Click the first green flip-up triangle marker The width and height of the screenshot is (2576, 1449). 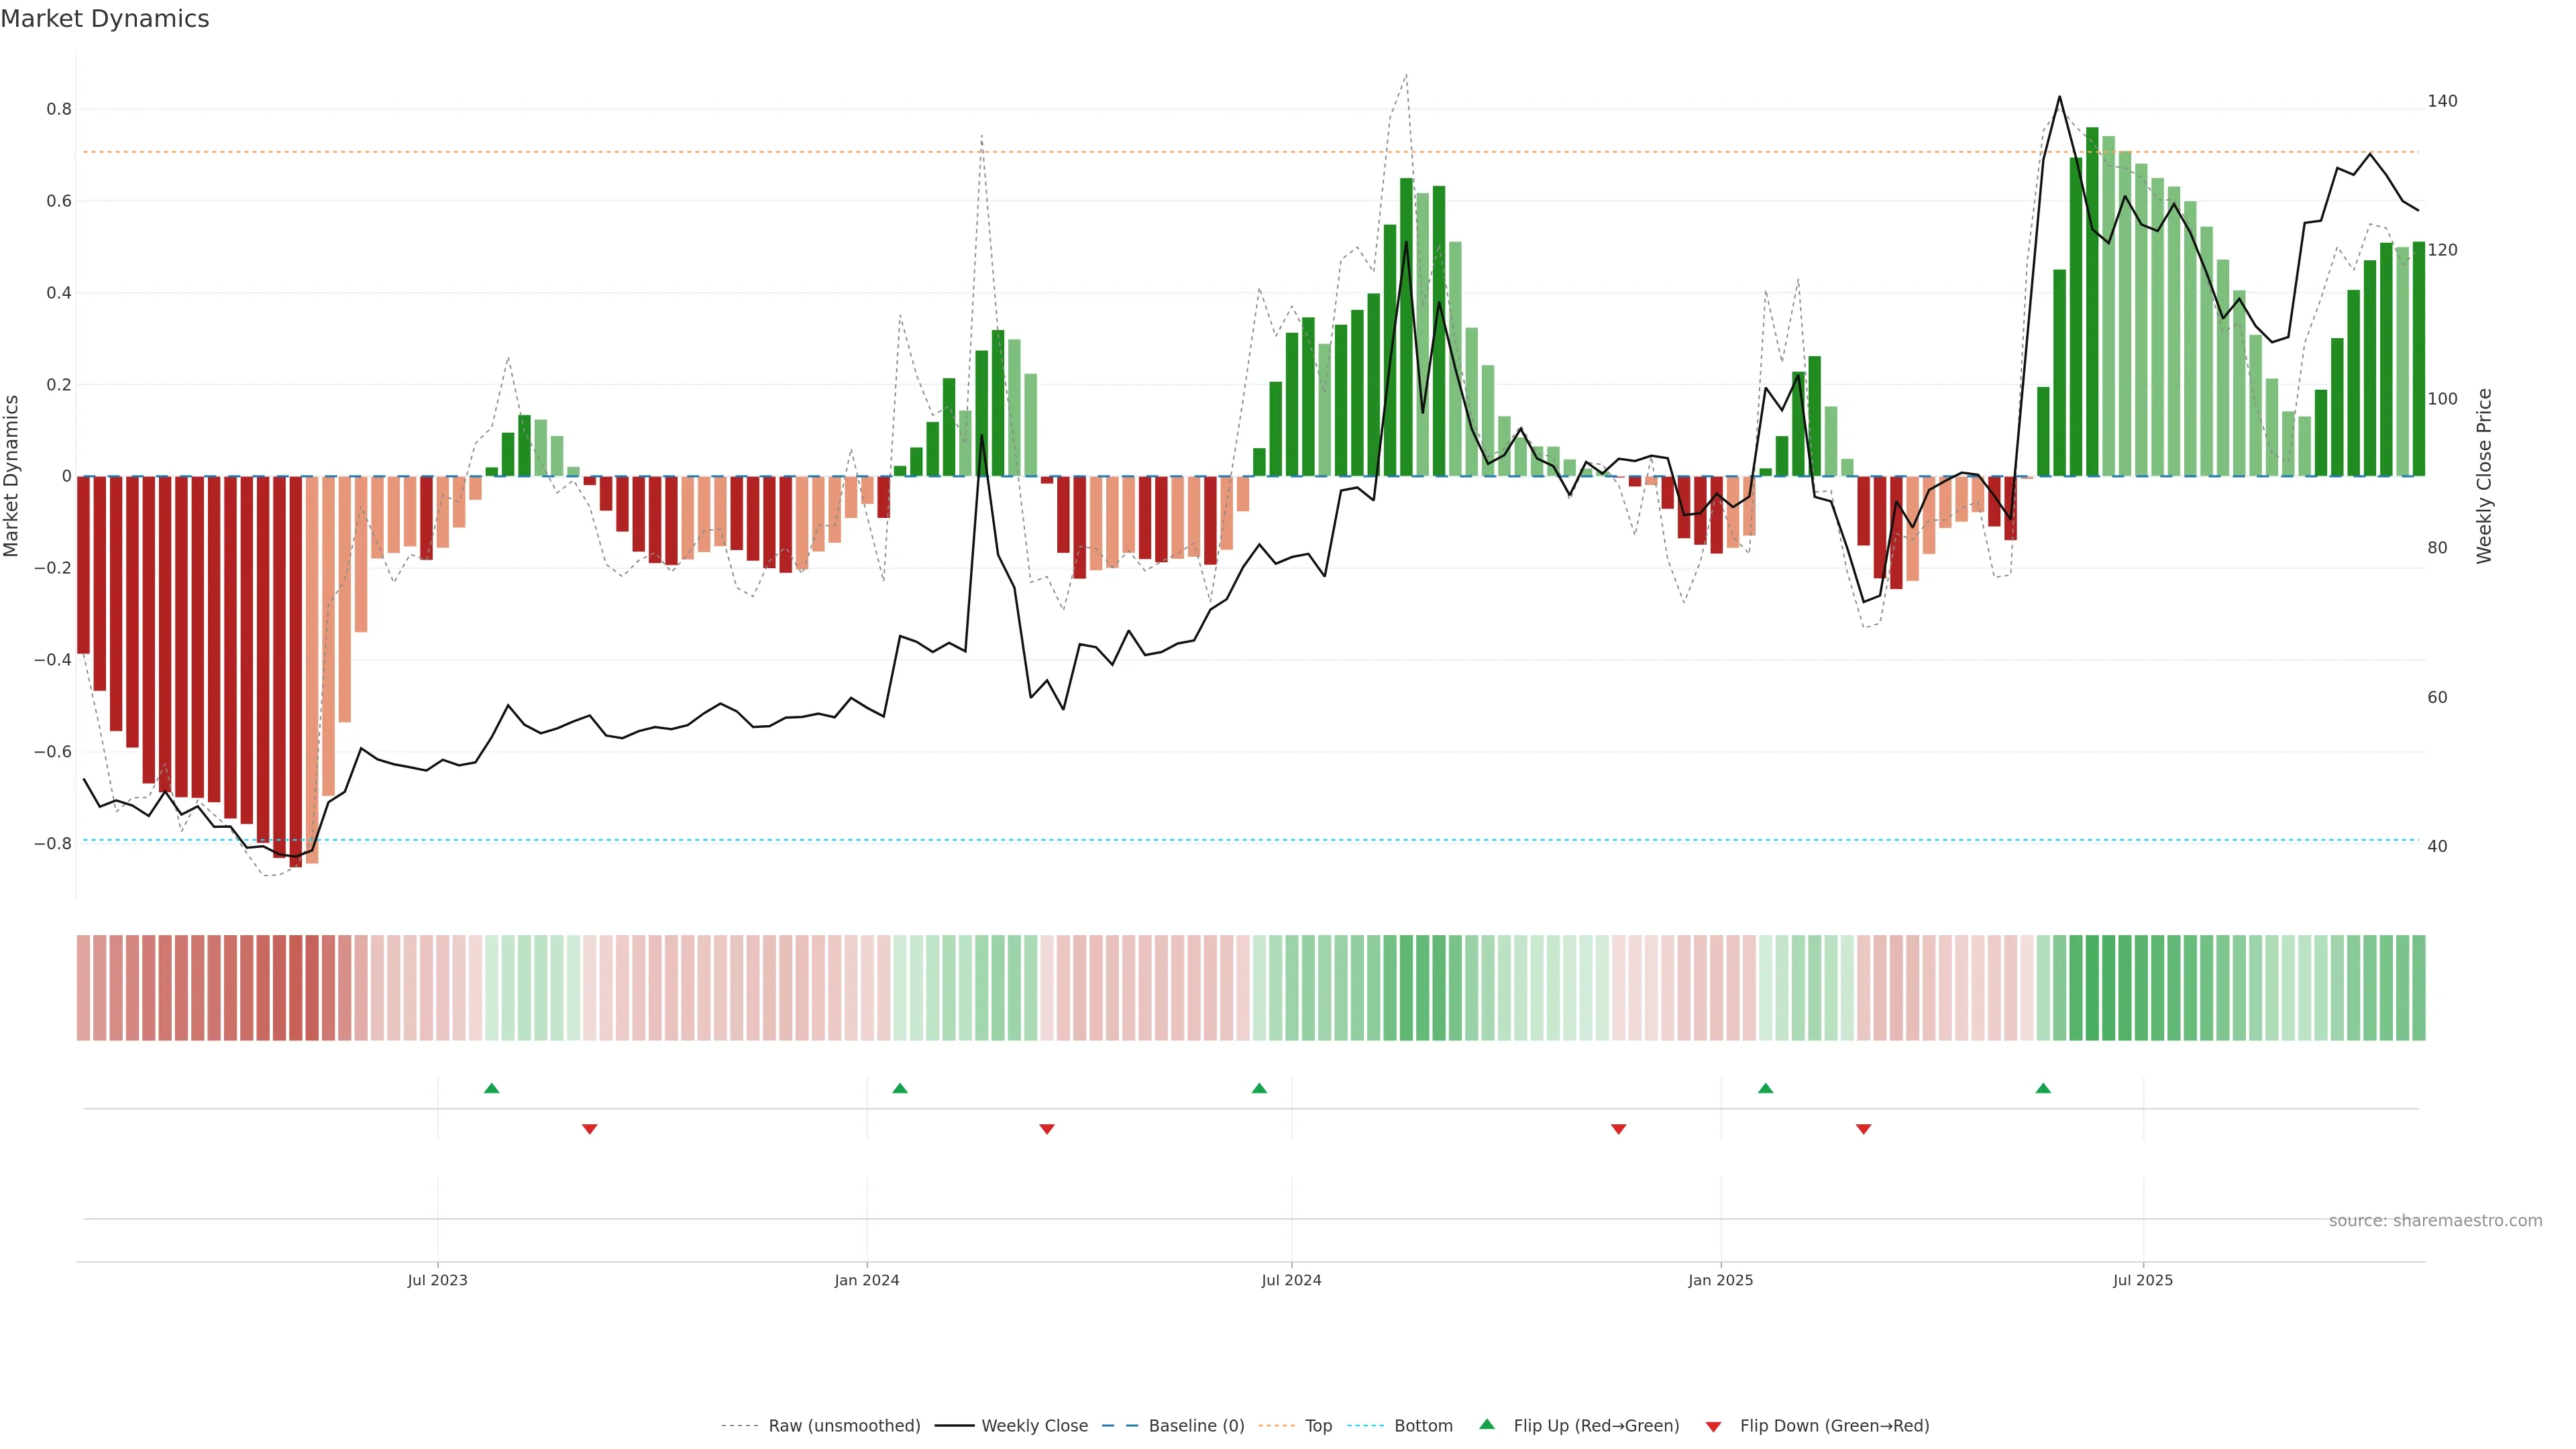491,1088
